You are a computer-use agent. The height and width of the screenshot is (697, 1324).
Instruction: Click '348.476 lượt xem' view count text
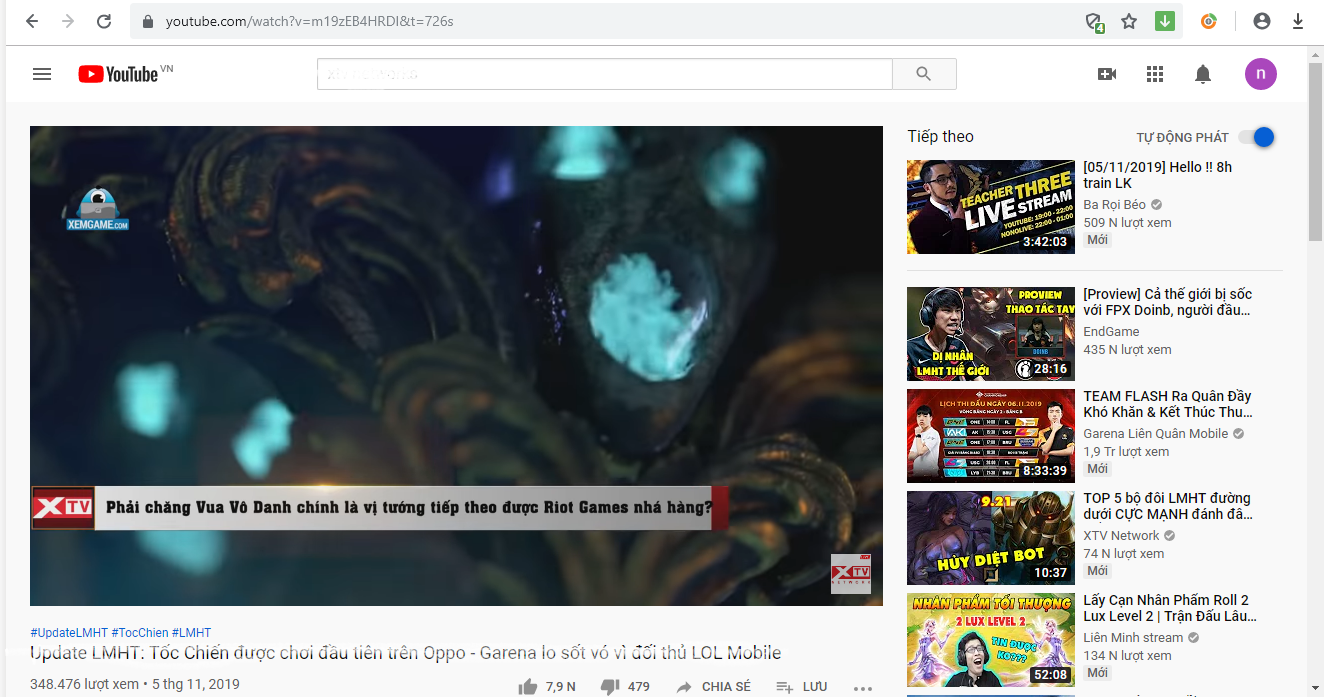pyautogui.click(x=84, y=685)
